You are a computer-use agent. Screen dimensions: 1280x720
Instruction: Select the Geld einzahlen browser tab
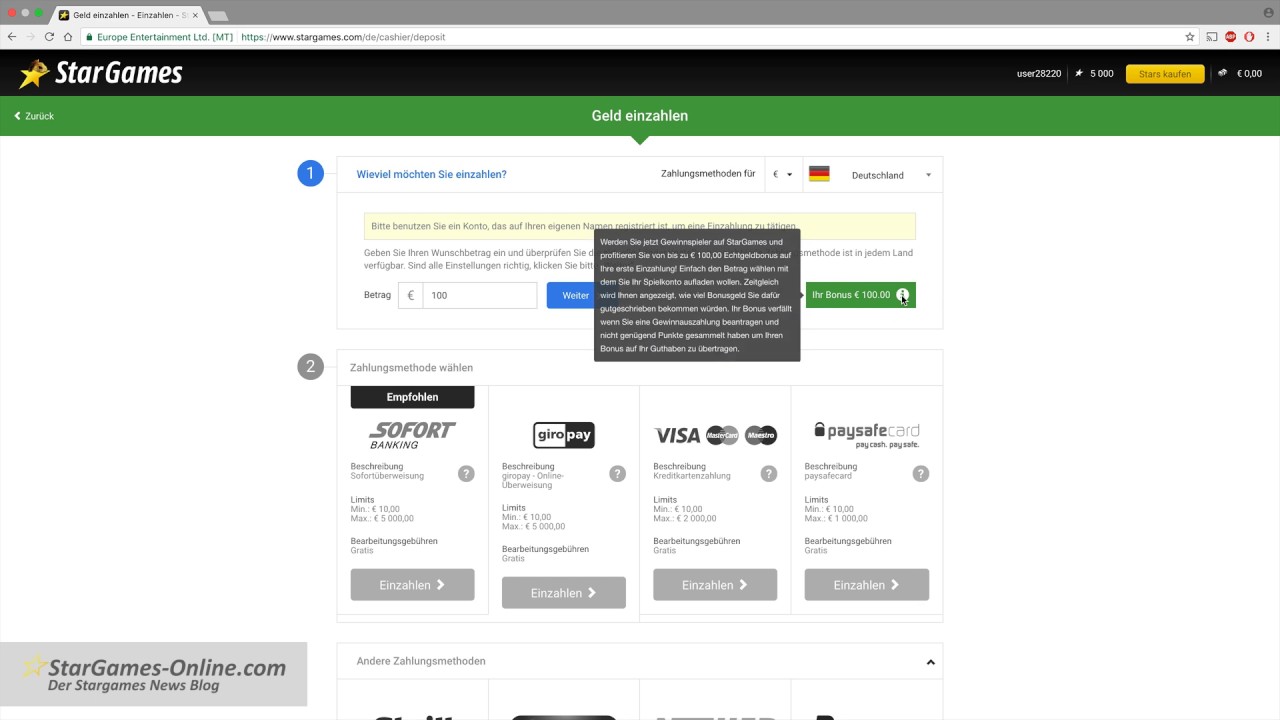coord(128,15)
